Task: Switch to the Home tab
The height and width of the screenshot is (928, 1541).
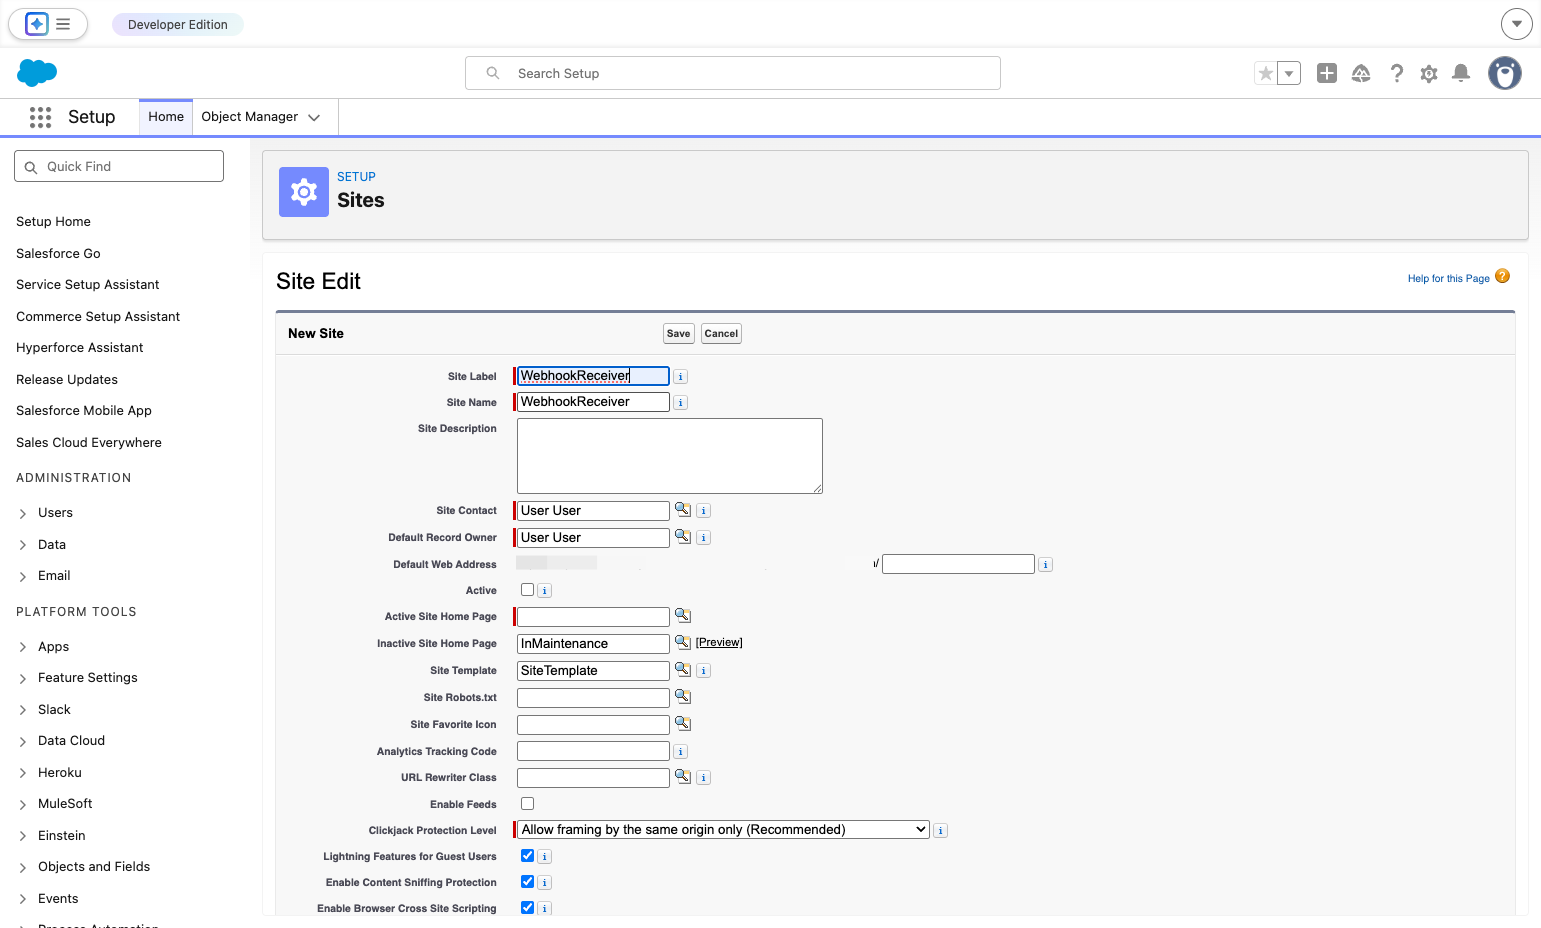Action: (x=166, y=117)
